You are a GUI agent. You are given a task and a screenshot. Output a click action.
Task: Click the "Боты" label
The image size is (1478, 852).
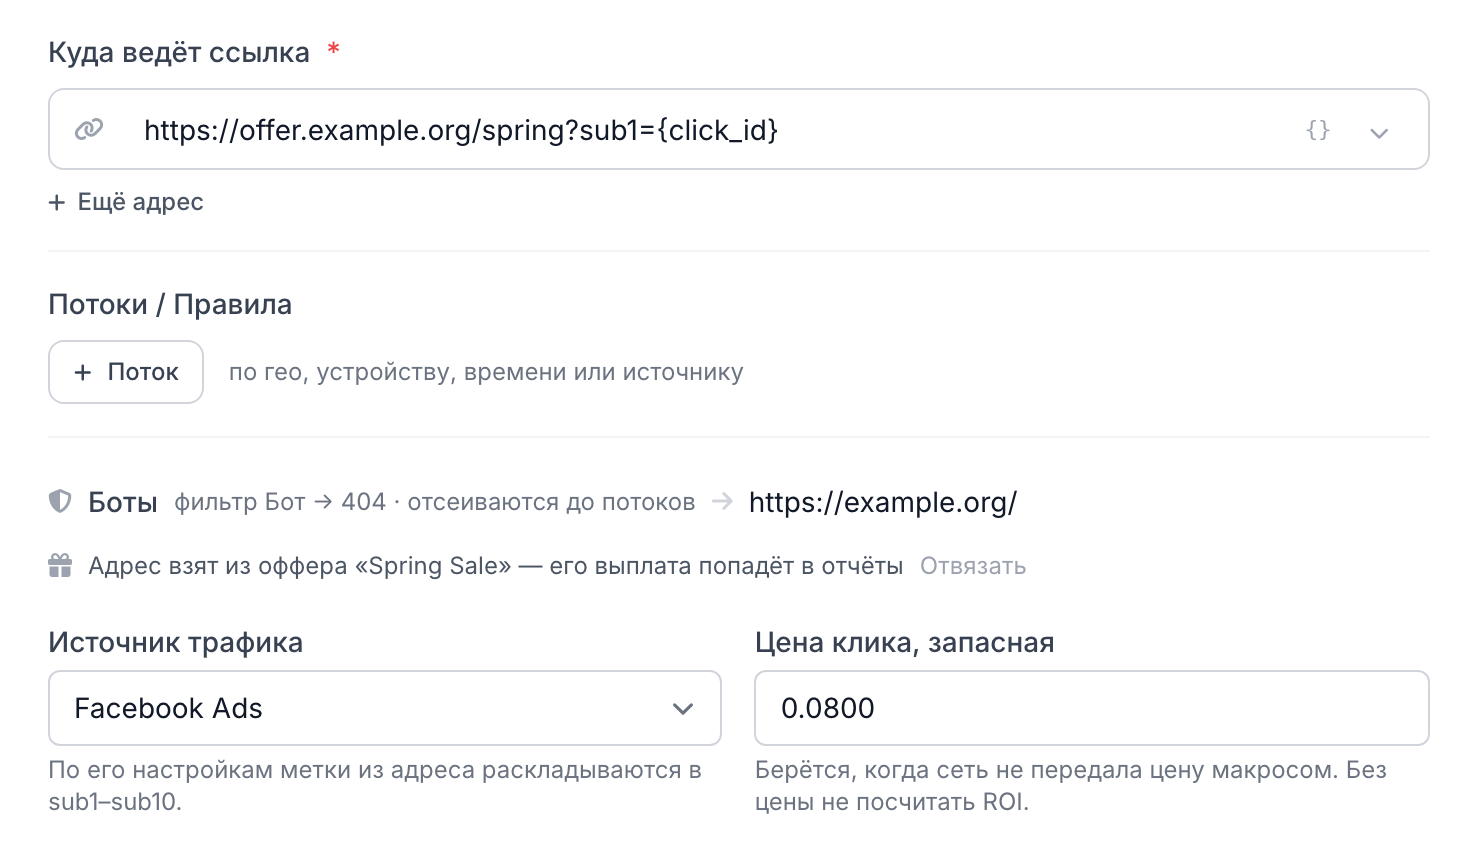123,502
